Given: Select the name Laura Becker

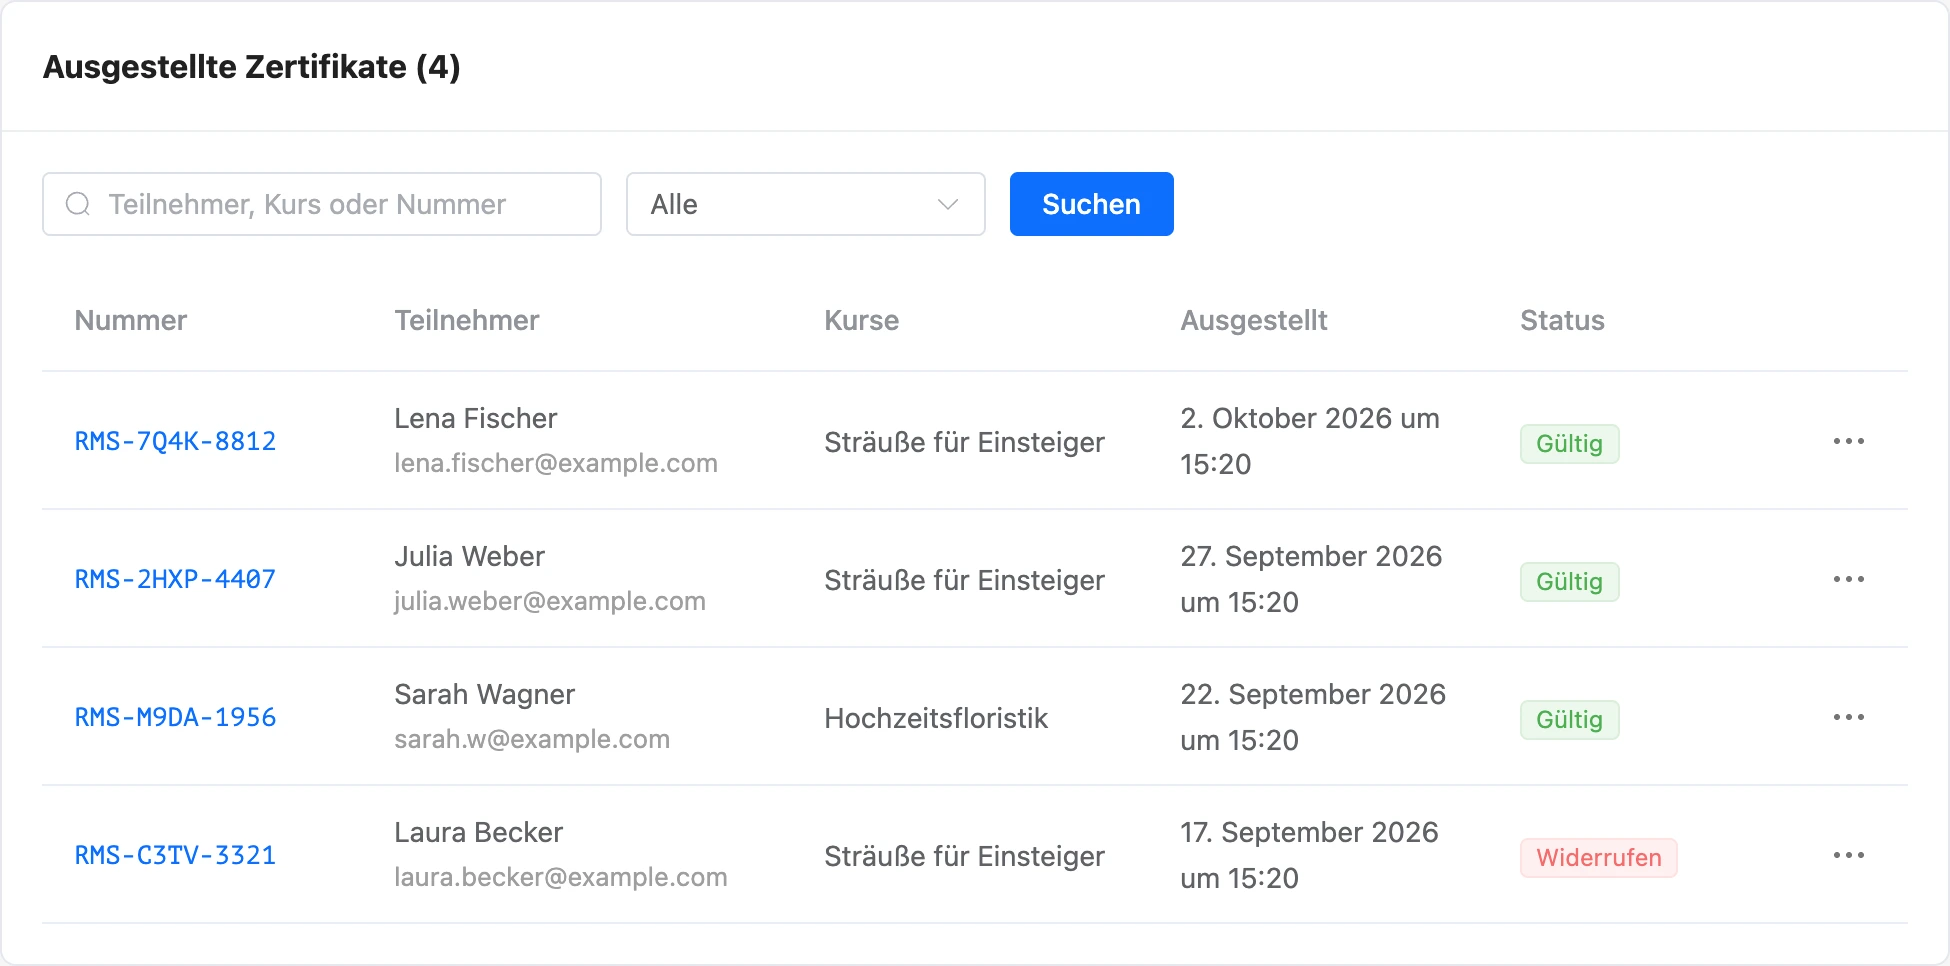Looking at the screenshot, I should pos(479,832).
